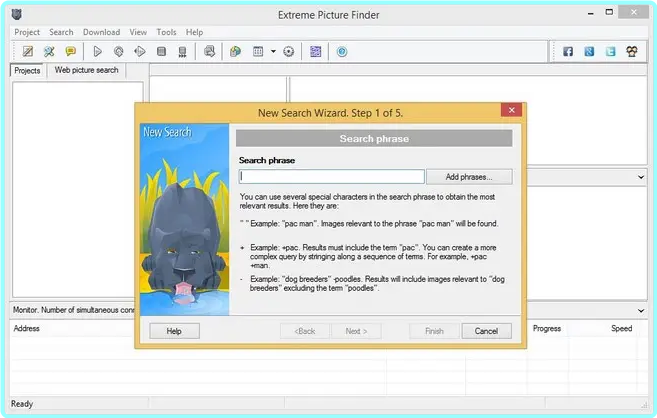Viewport: 657px width, 418px height.
Task: Stop download with the square icon
Action: coord(161,52)
